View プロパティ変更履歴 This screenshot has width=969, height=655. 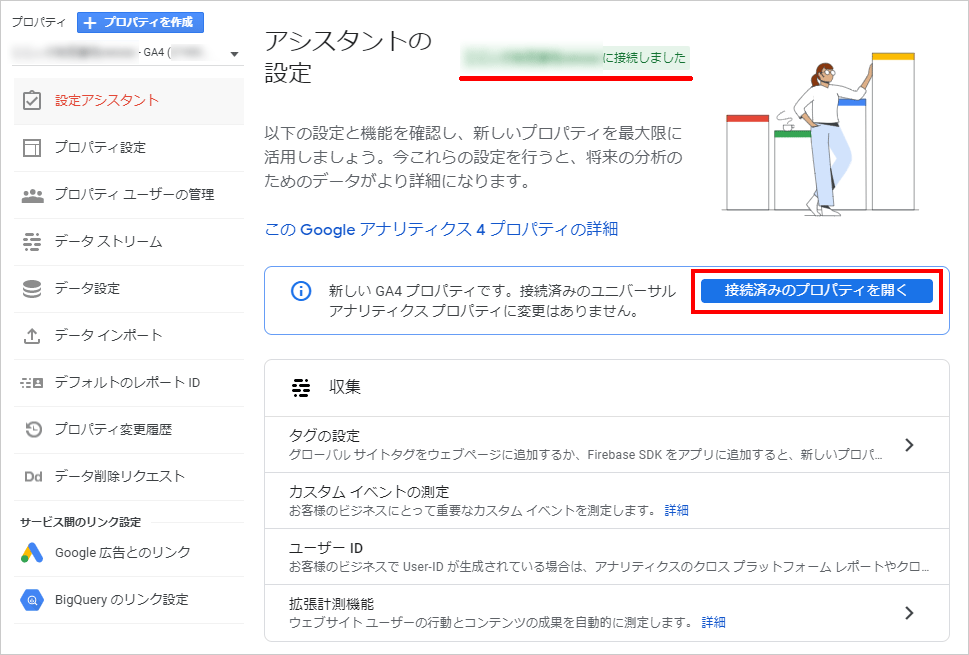click(129, 429)
